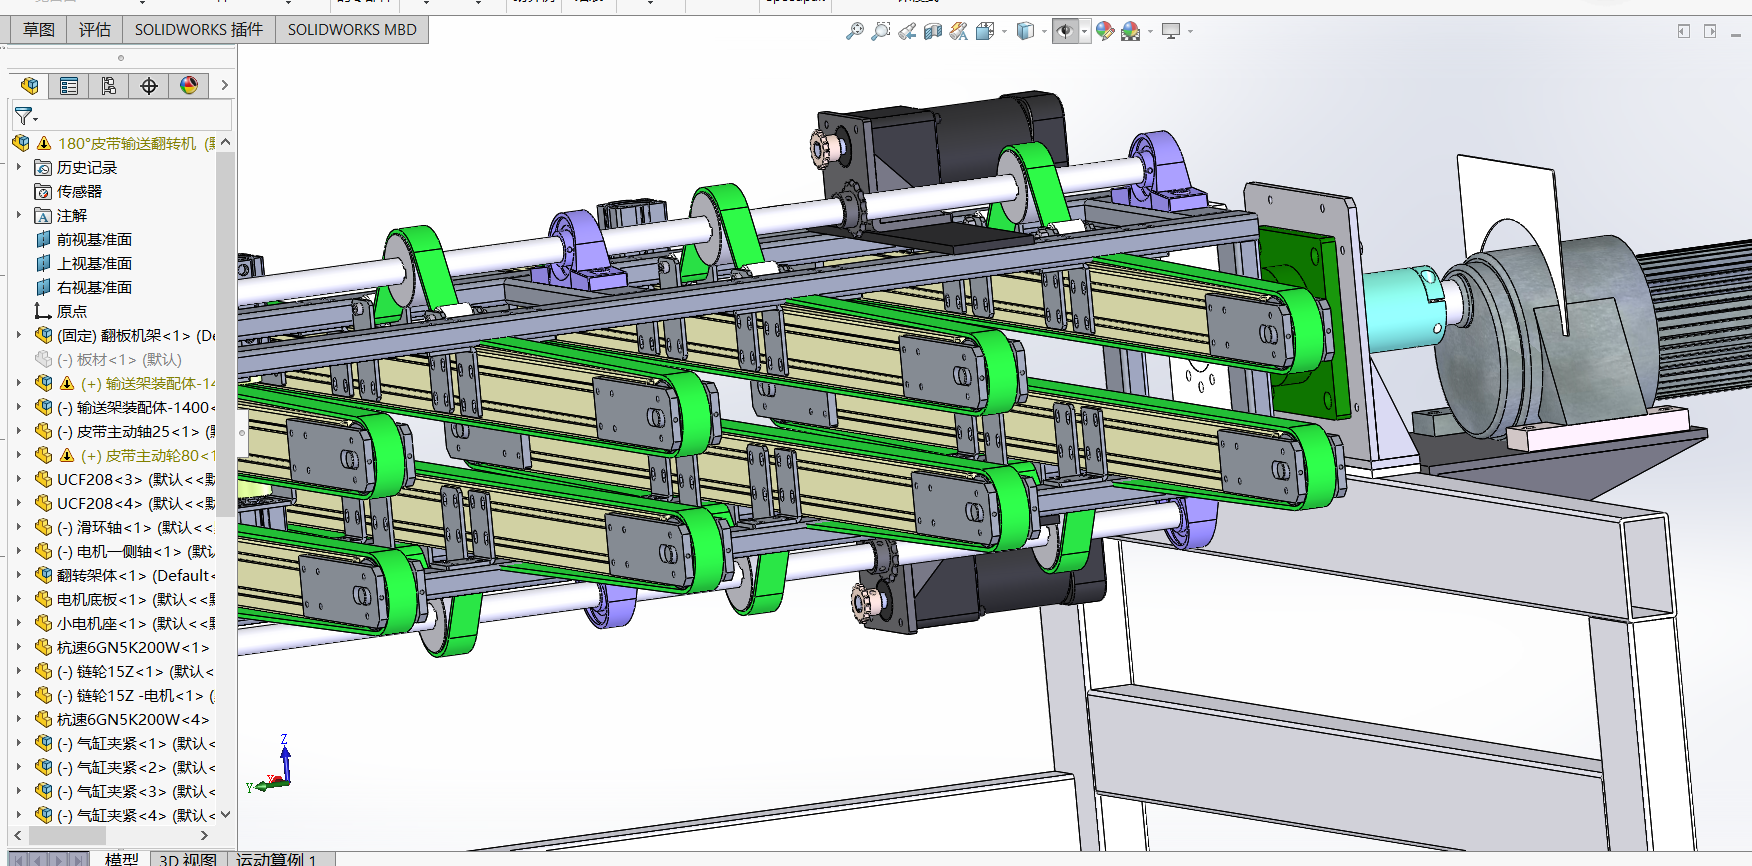Select the (-) 链轮15Z<1> item
Viewport: 1752px width, 866px height.
click(136, 672)
